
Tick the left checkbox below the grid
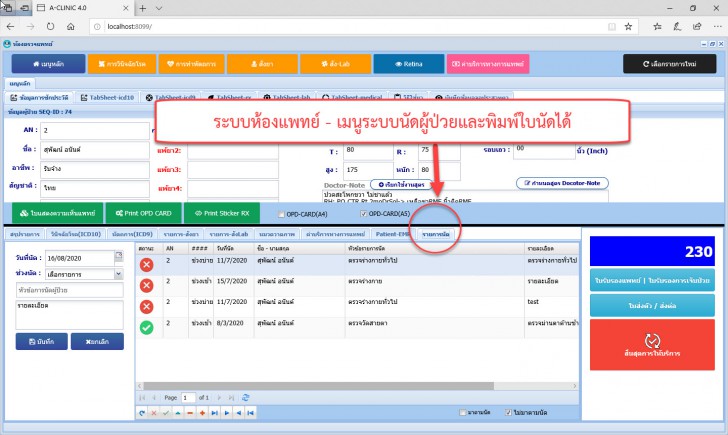pos(462,412)
